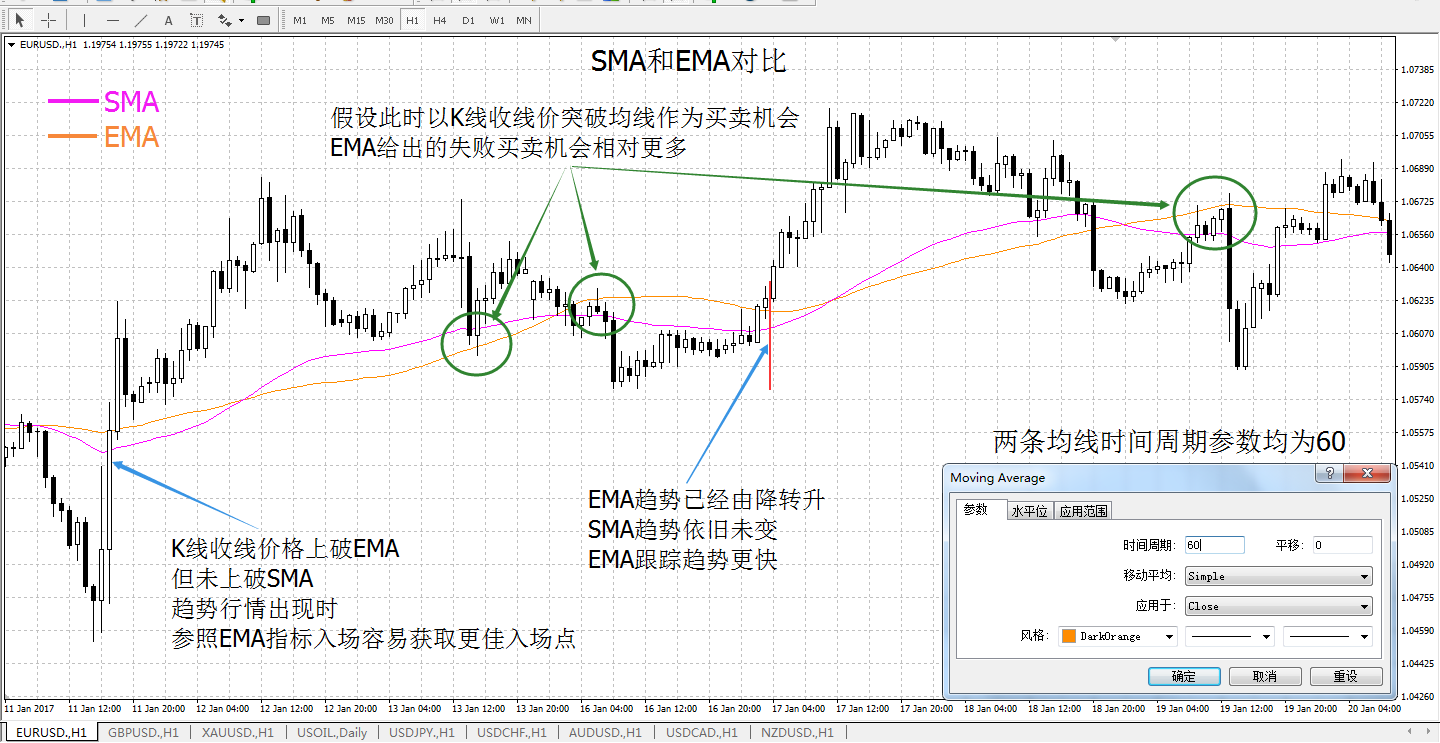Open the line style dropdown
Image resolution: width=1440 pixels, height=743 pixels.
point(1230,636)
